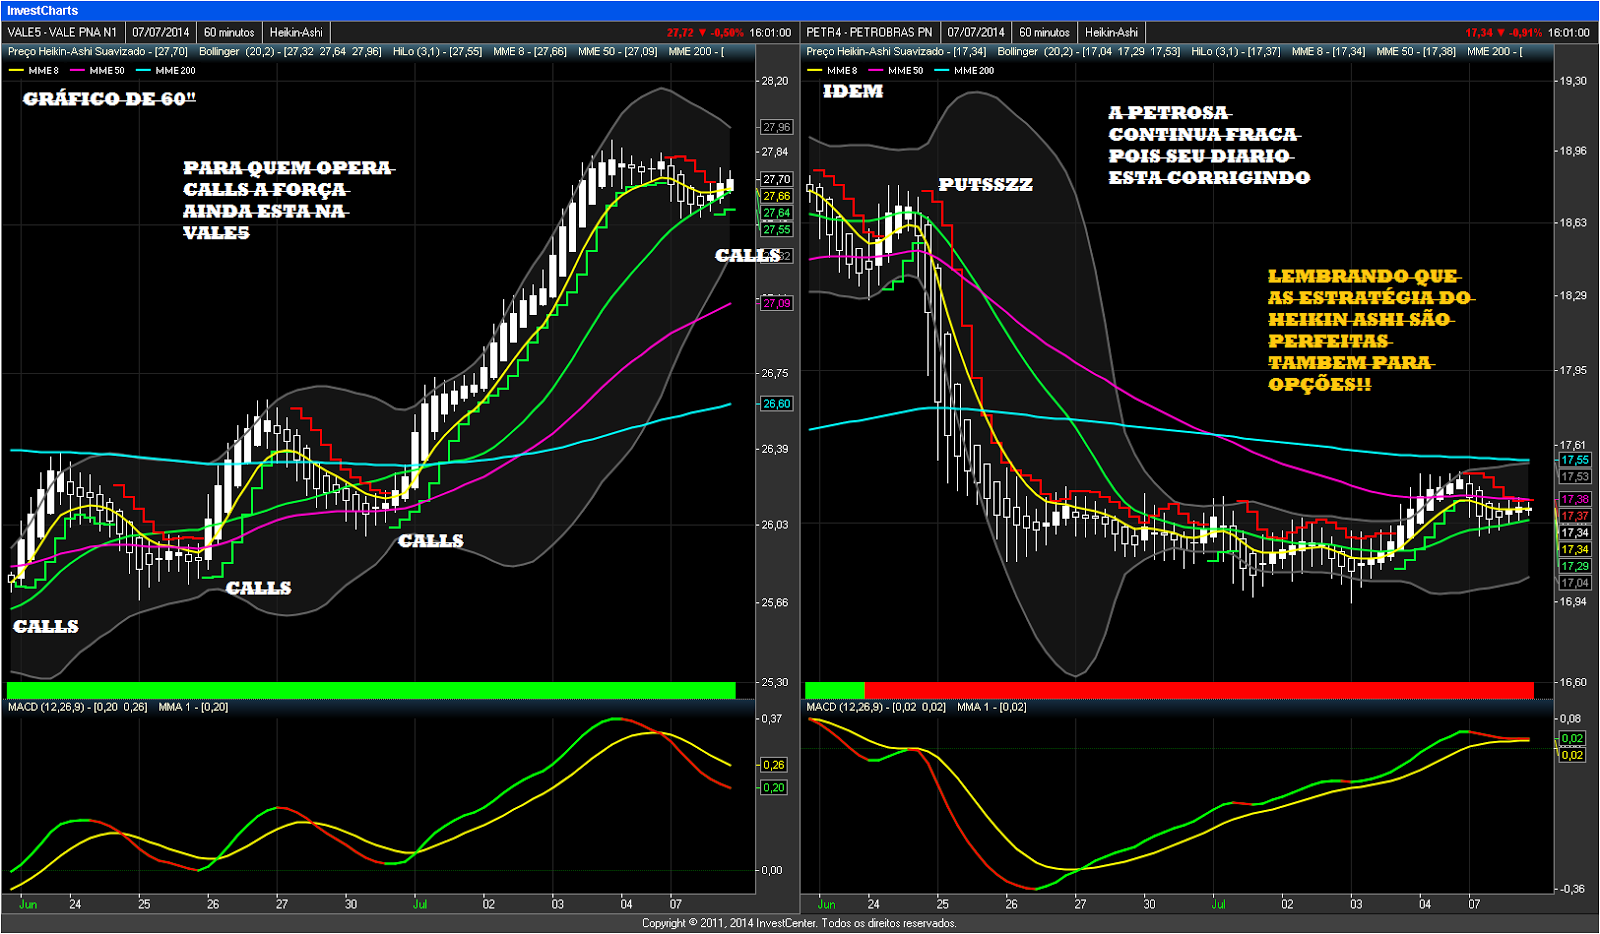1600x934 pixels.
Task: Click the MME 200 legend in VALE5 chart
Action: (x=166, y=71)
